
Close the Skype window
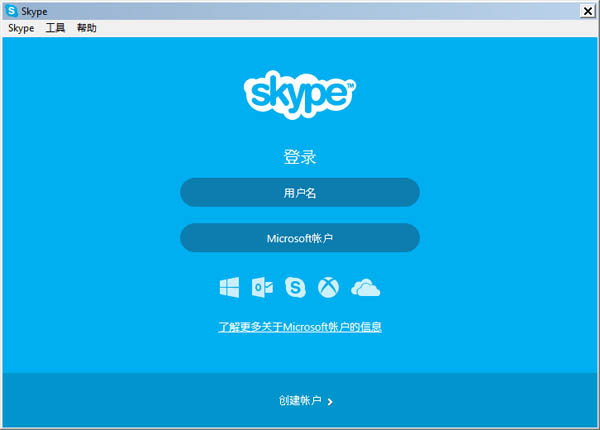pos(587,11)
